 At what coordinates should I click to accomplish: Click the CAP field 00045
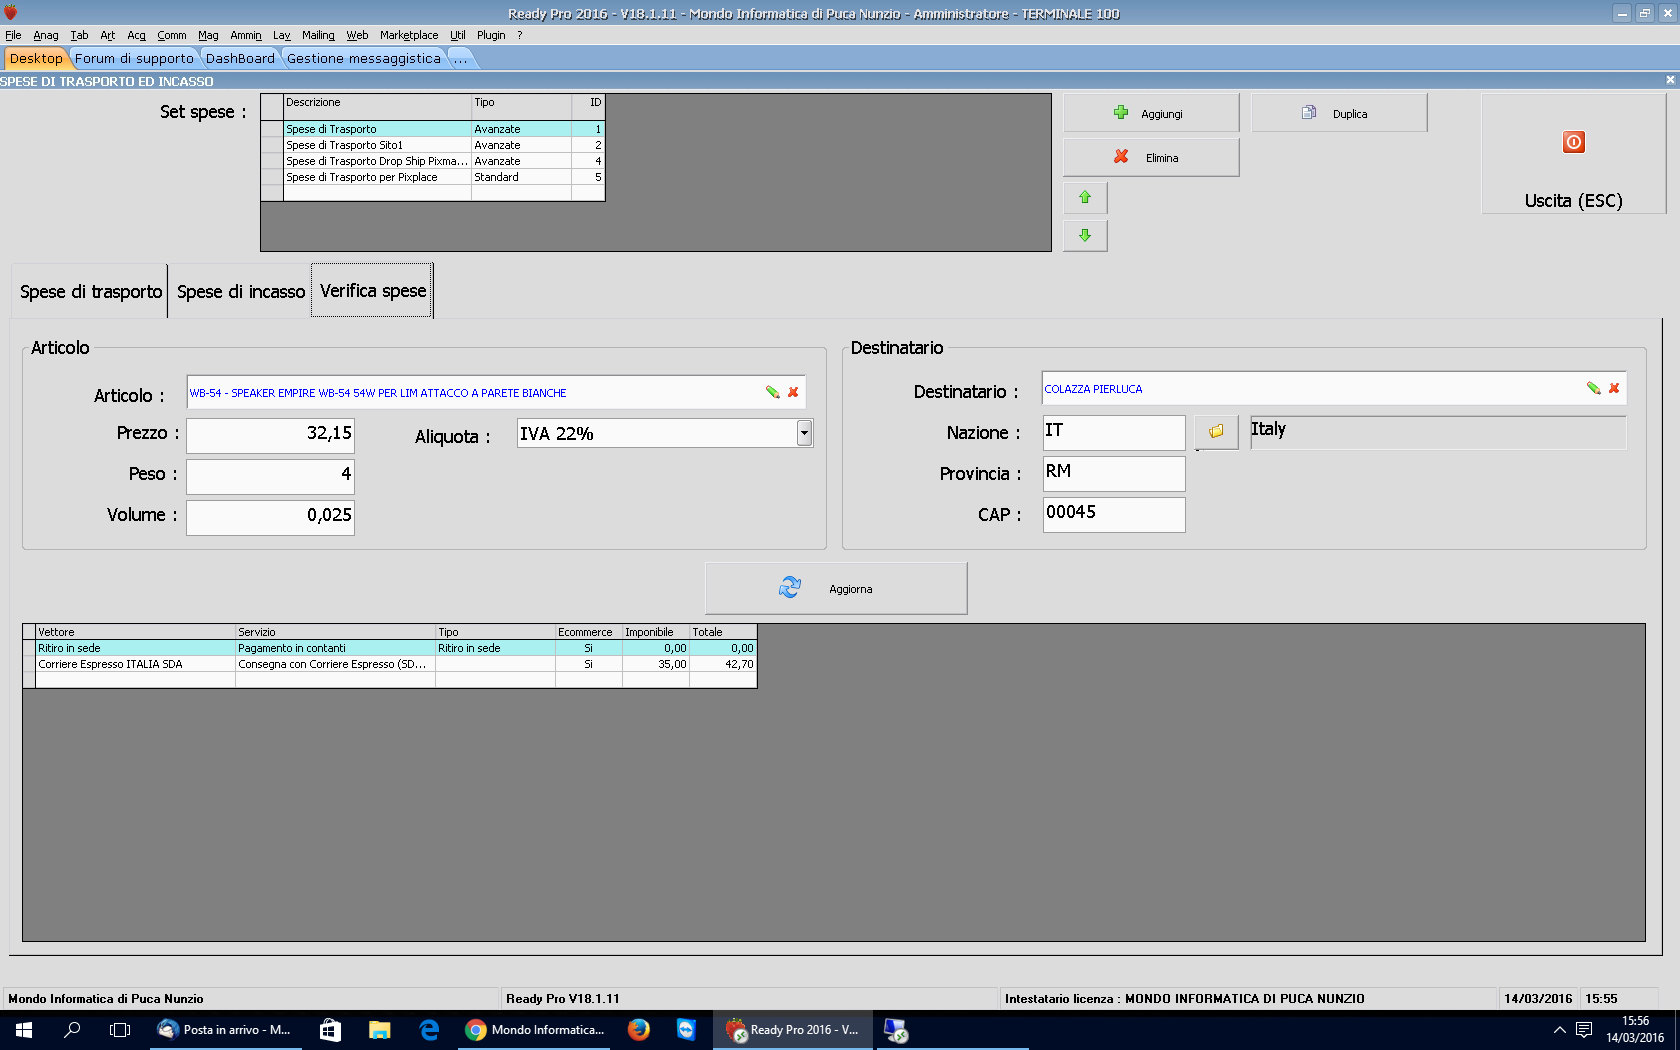tap(1114, 514)
